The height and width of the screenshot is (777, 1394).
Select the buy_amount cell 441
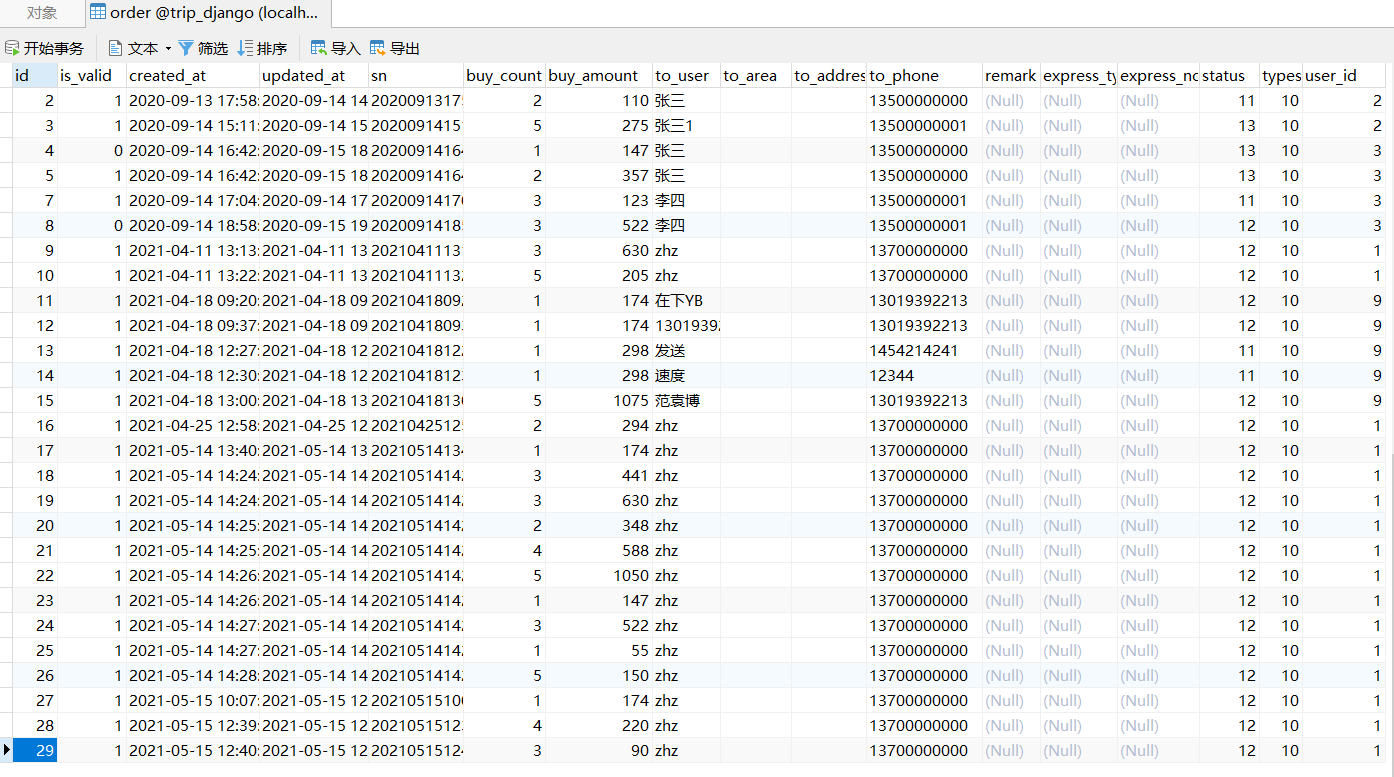point(599,475)
